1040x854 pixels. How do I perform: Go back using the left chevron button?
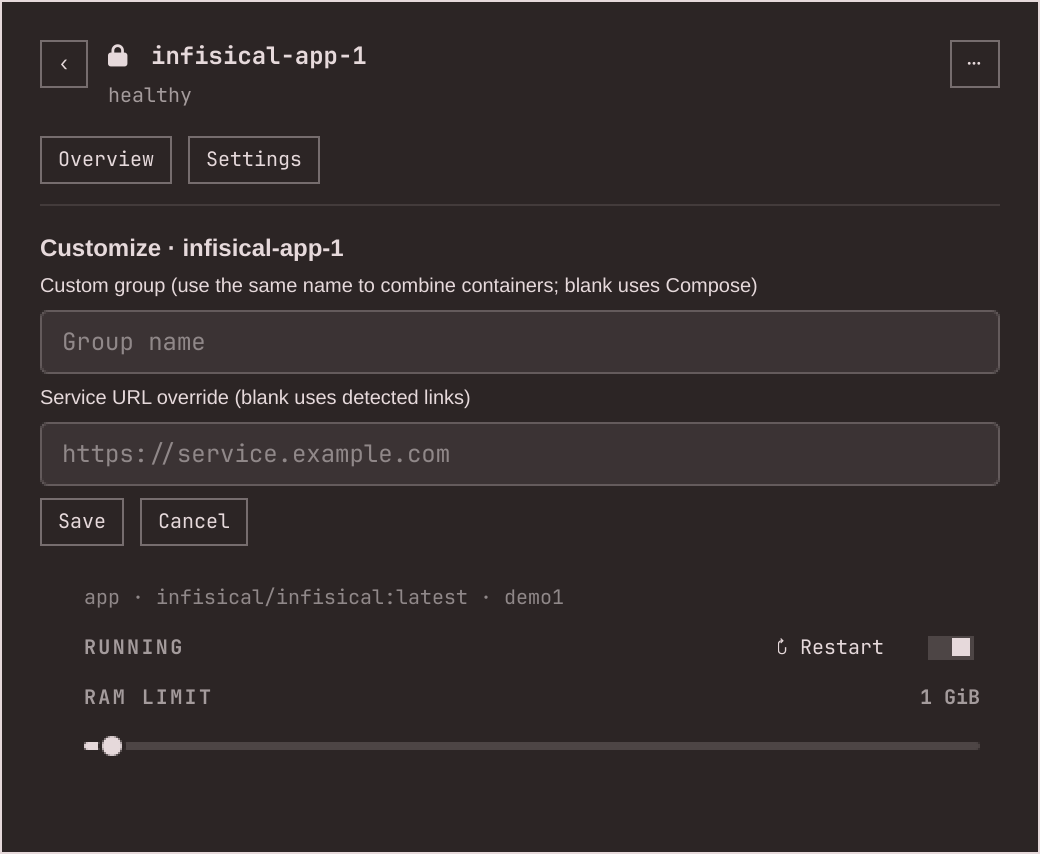click(64, 64)
